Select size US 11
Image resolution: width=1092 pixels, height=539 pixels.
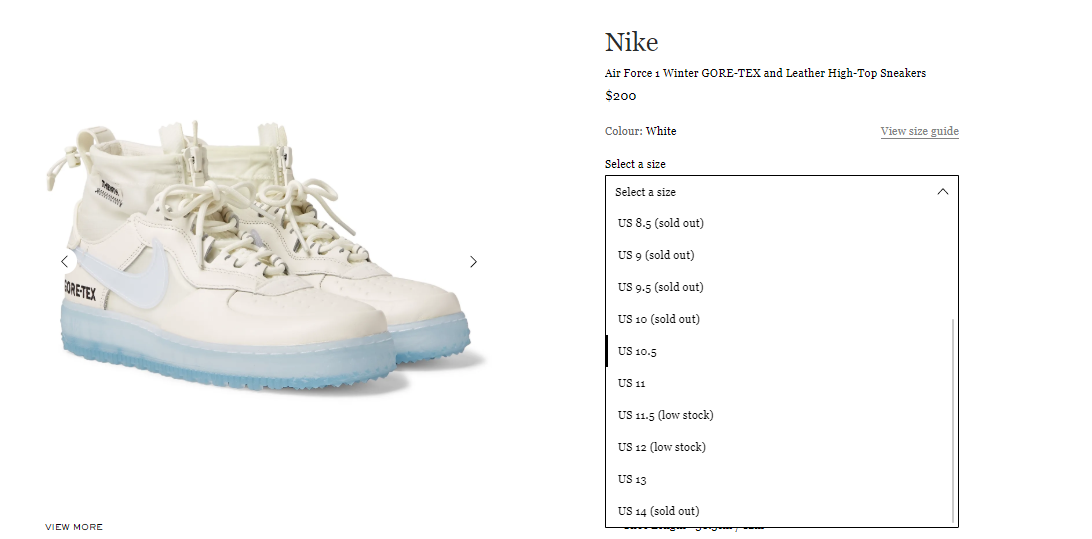(781, 383)
